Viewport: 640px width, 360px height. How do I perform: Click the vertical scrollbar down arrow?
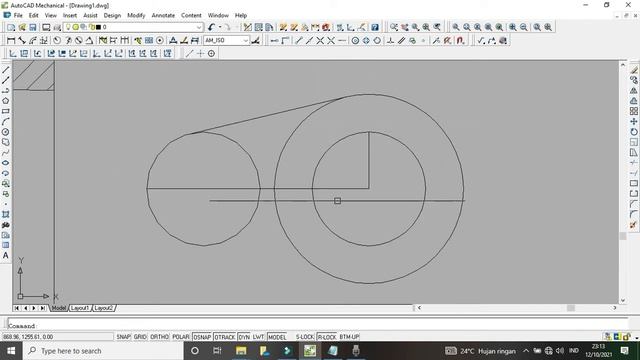click(x=623, y=300)
